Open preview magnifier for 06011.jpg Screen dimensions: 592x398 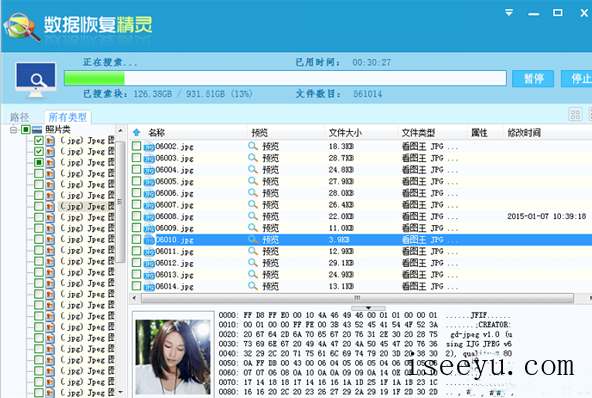click(x=253, y=251)
